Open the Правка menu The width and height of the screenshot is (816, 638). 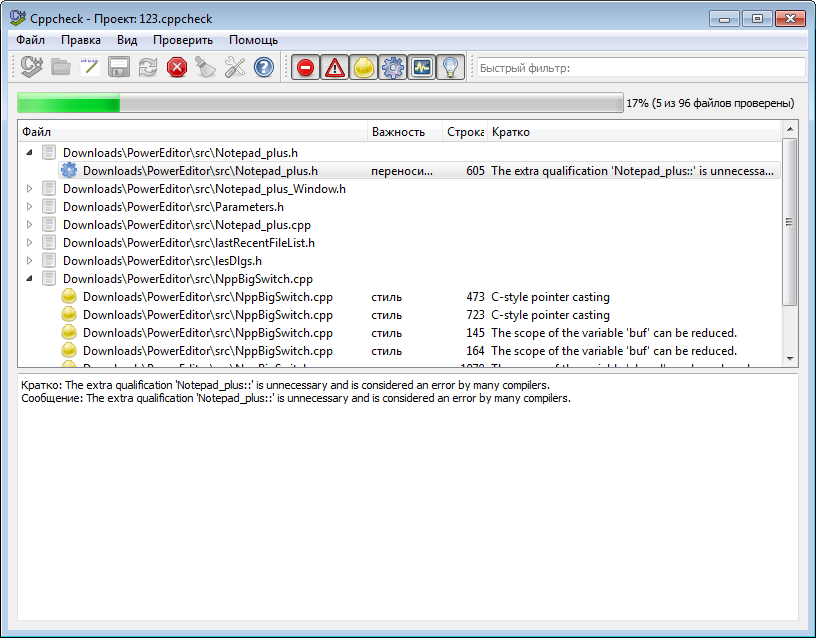(81, 40)
